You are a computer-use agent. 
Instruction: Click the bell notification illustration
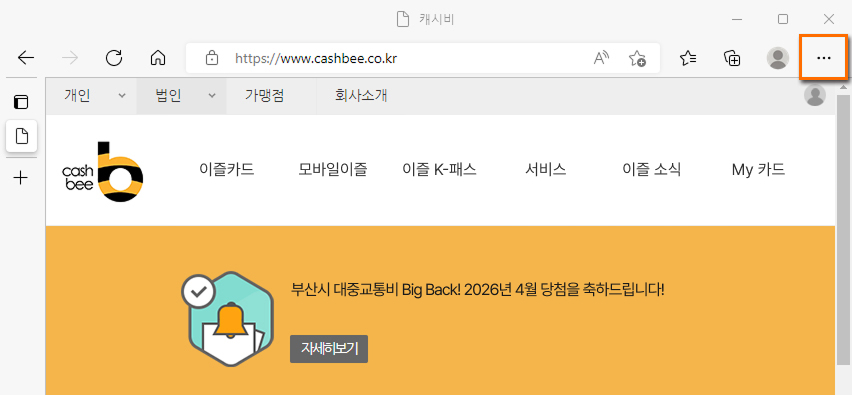click(228, 319)
